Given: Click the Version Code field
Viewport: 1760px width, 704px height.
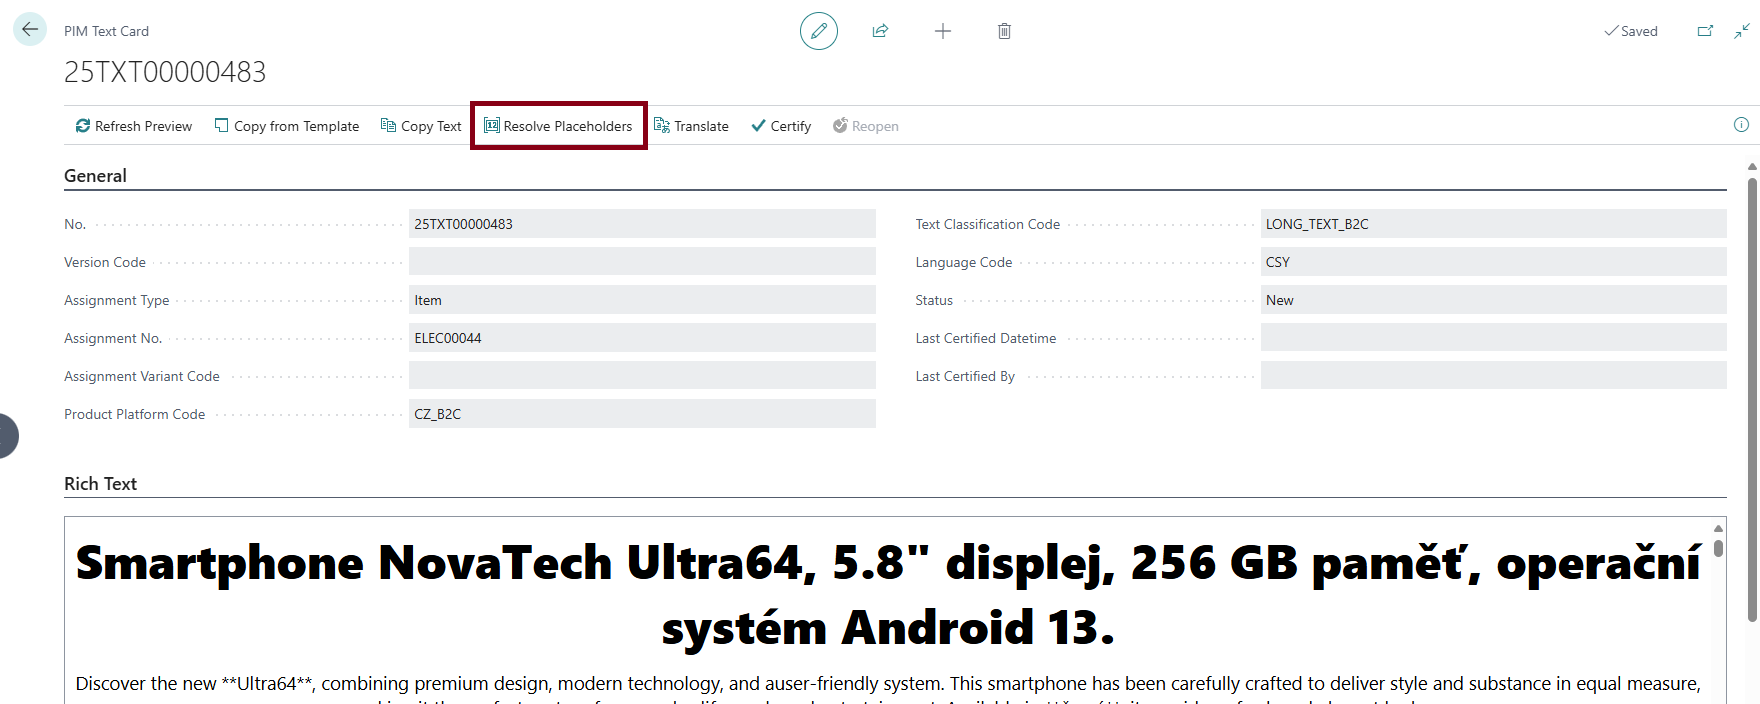Looking at the screenshot, I should [x=642, y=262].
